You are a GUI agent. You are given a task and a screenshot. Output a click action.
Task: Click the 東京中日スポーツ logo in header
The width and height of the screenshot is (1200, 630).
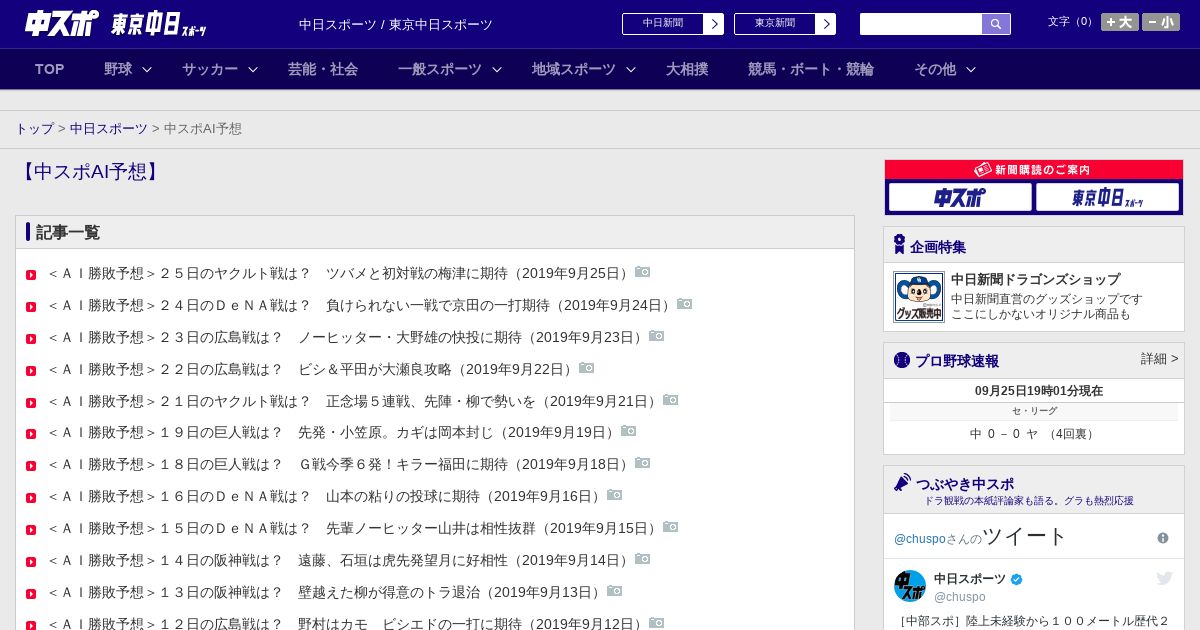(159, 24)
